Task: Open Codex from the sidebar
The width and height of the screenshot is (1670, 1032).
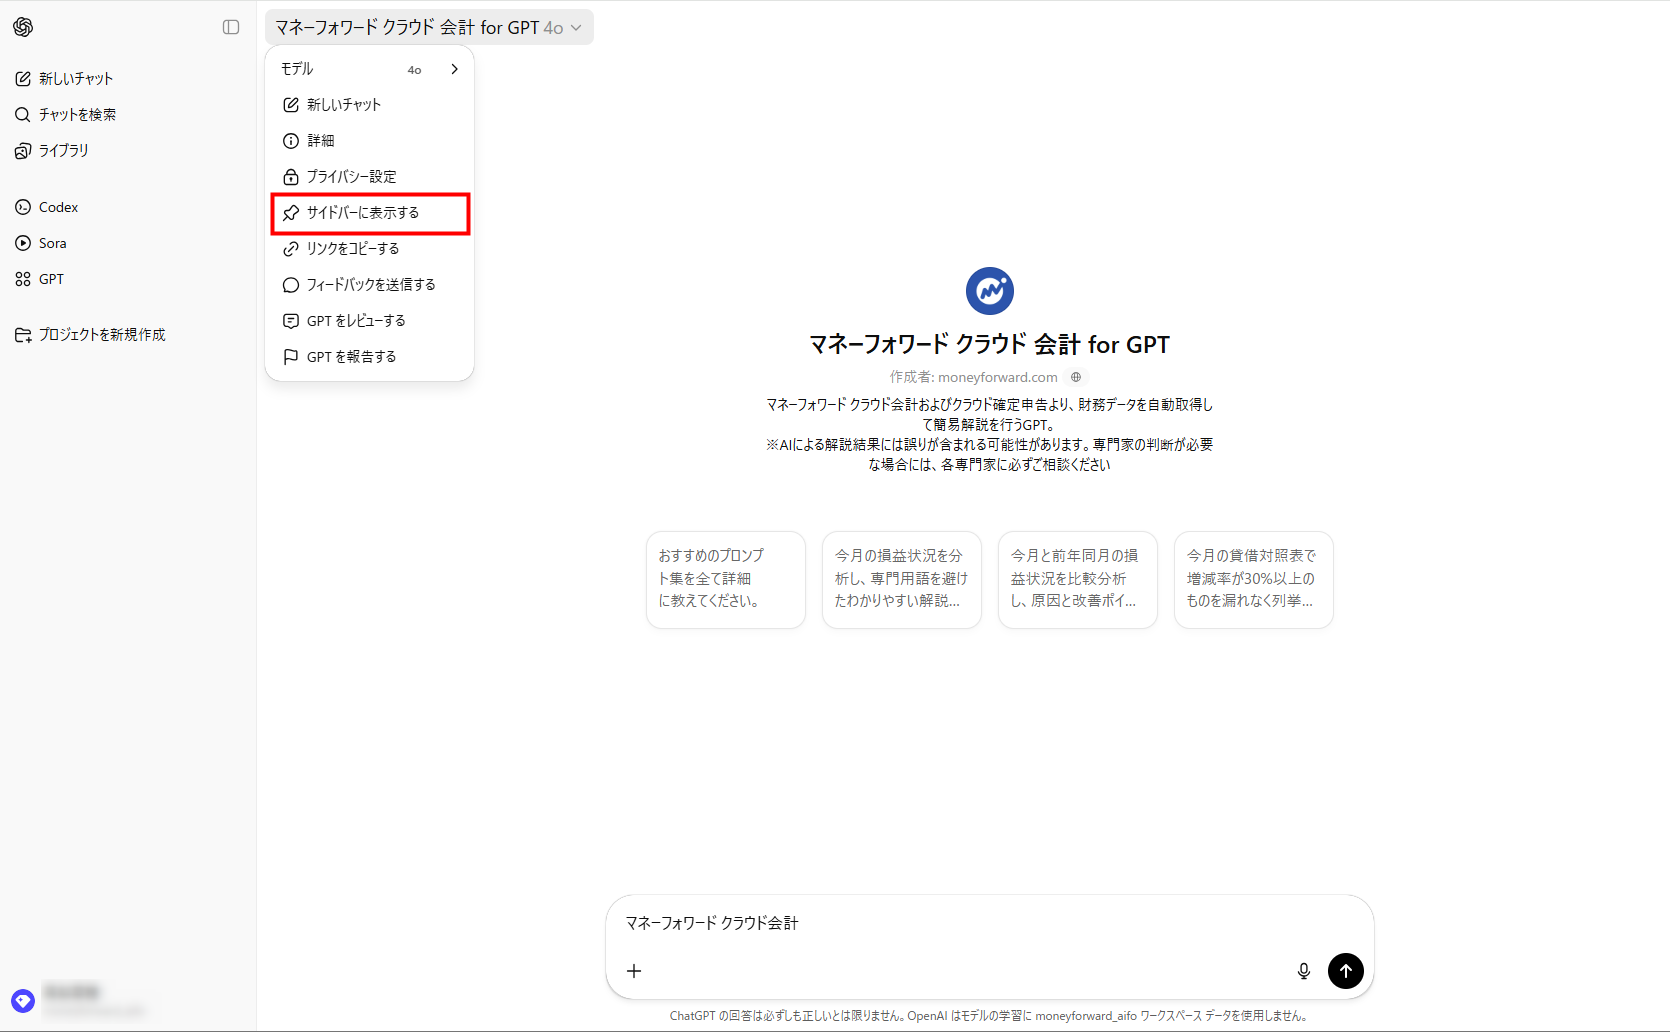Action: [x=128, y=207]
